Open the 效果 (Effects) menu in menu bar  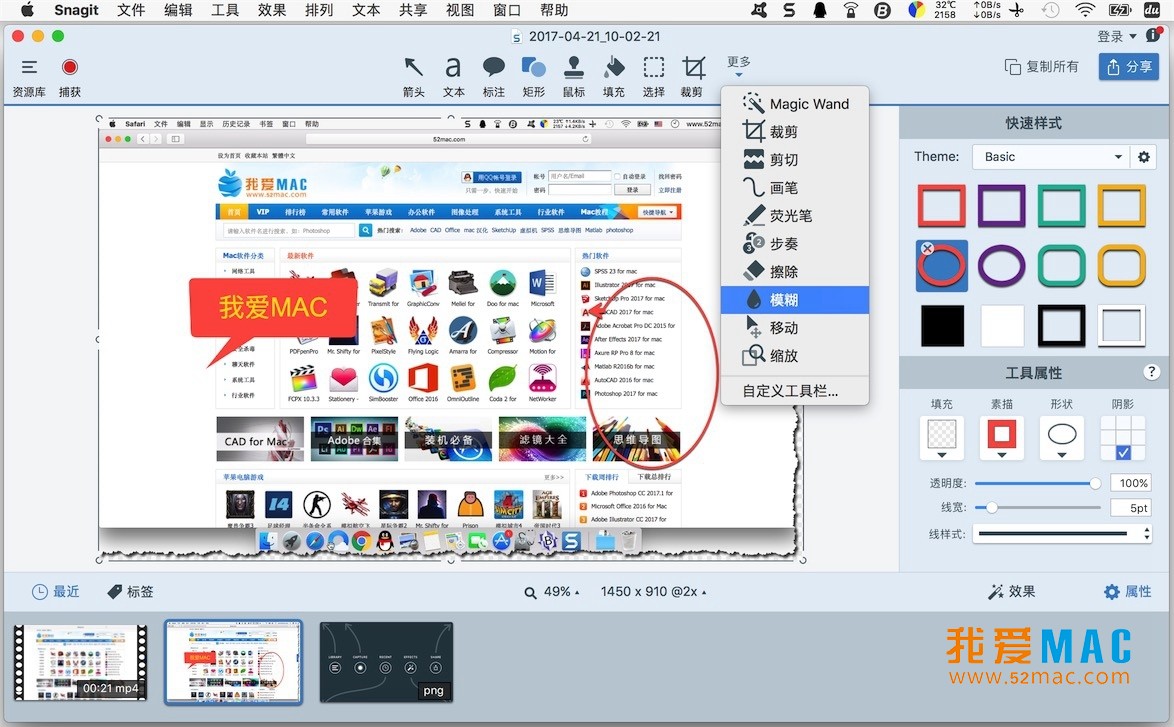pyautogui.click(x=272, y=10)
